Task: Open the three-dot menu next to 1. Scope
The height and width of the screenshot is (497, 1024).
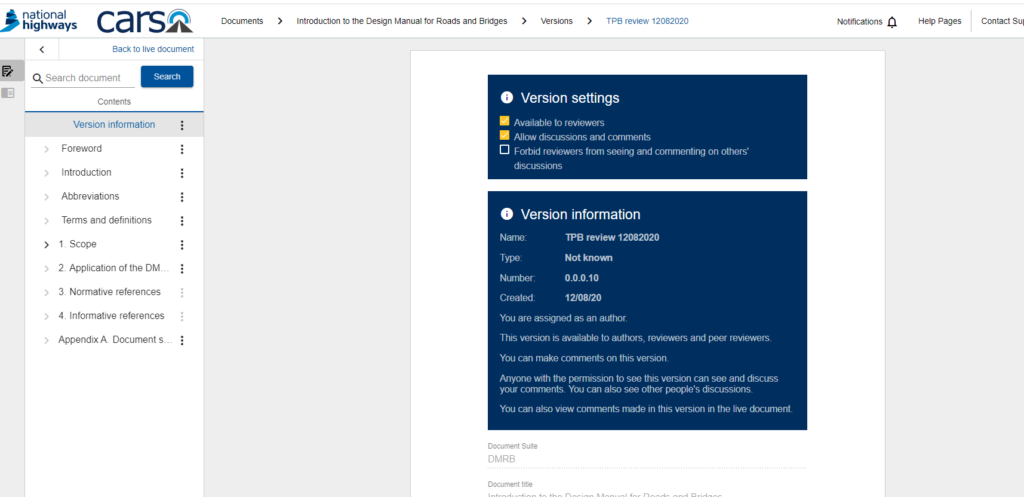Action: click(182, 245)
